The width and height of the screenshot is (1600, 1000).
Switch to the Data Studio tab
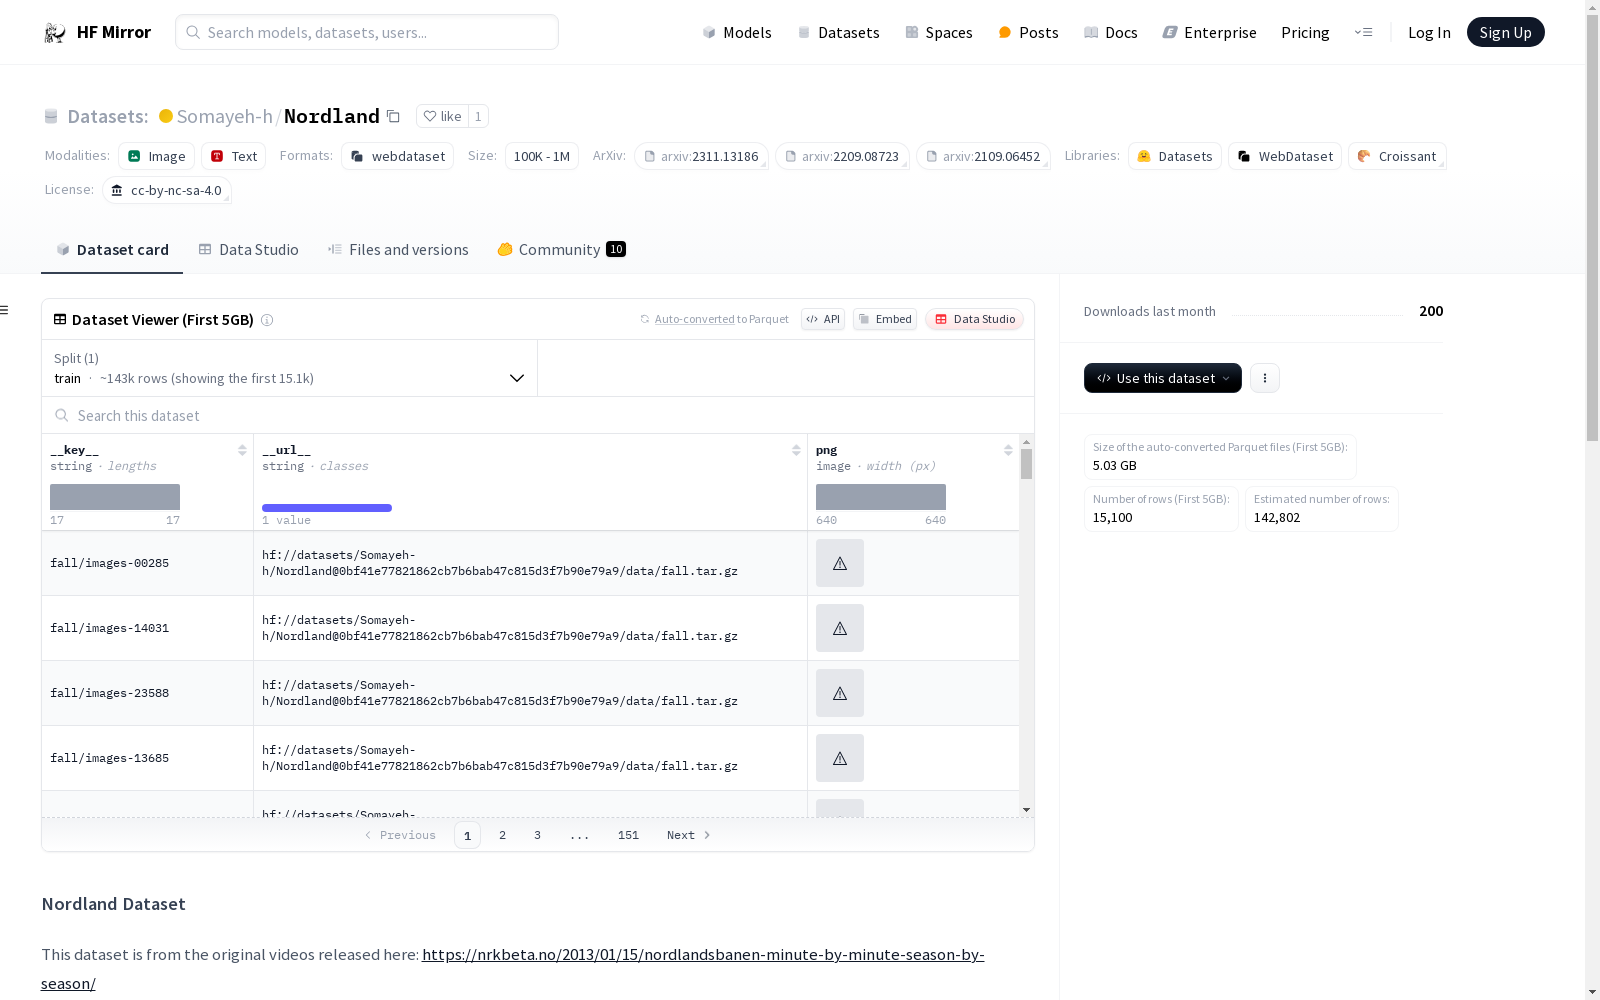(248, 250)
